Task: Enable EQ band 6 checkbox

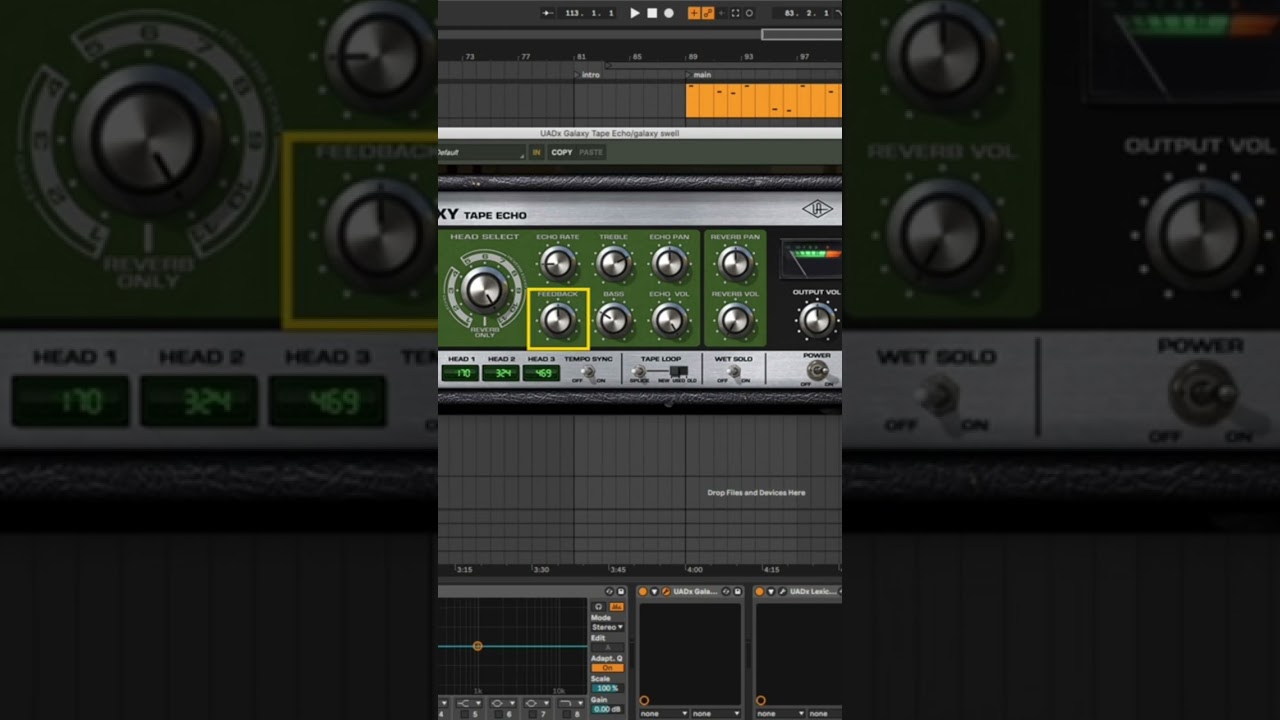Action: tap(499, 714)
